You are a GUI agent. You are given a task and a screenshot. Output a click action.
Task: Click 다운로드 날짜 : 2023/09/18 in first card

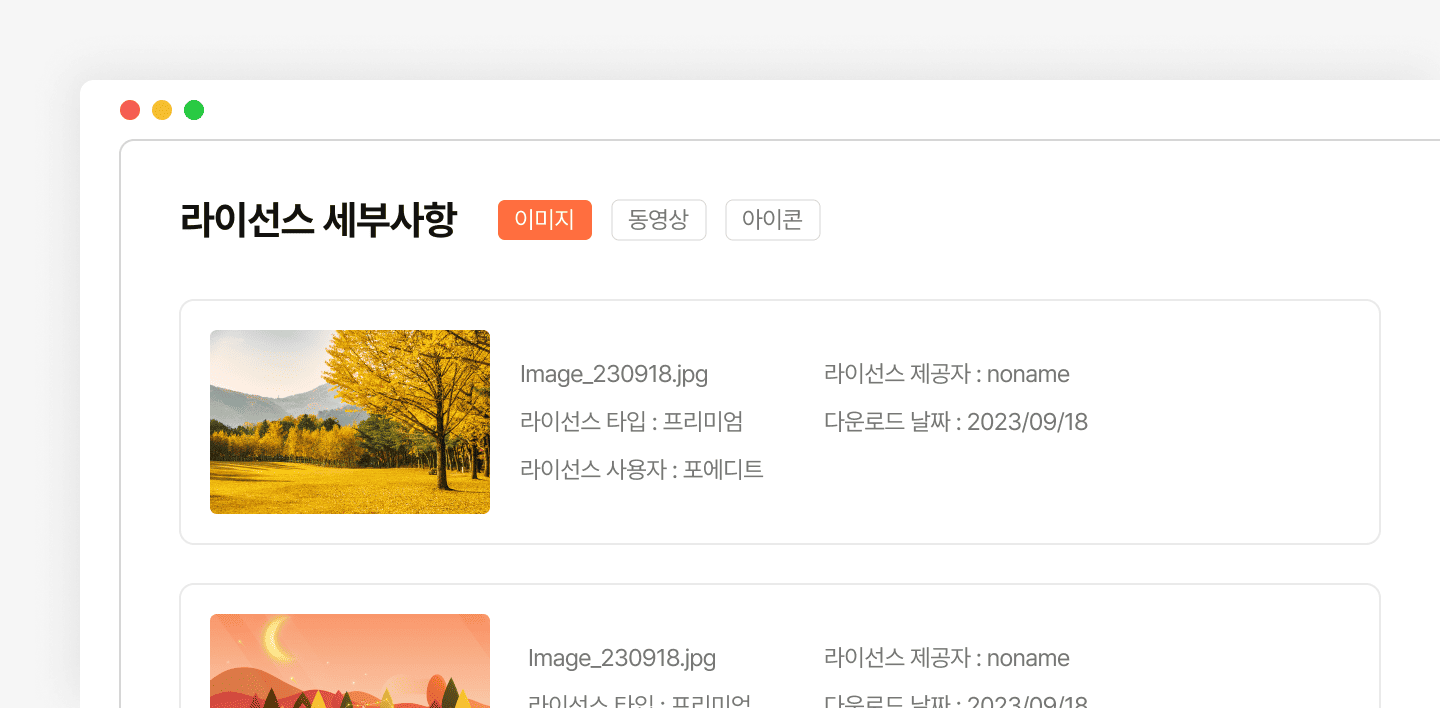(x=956, y=421)
